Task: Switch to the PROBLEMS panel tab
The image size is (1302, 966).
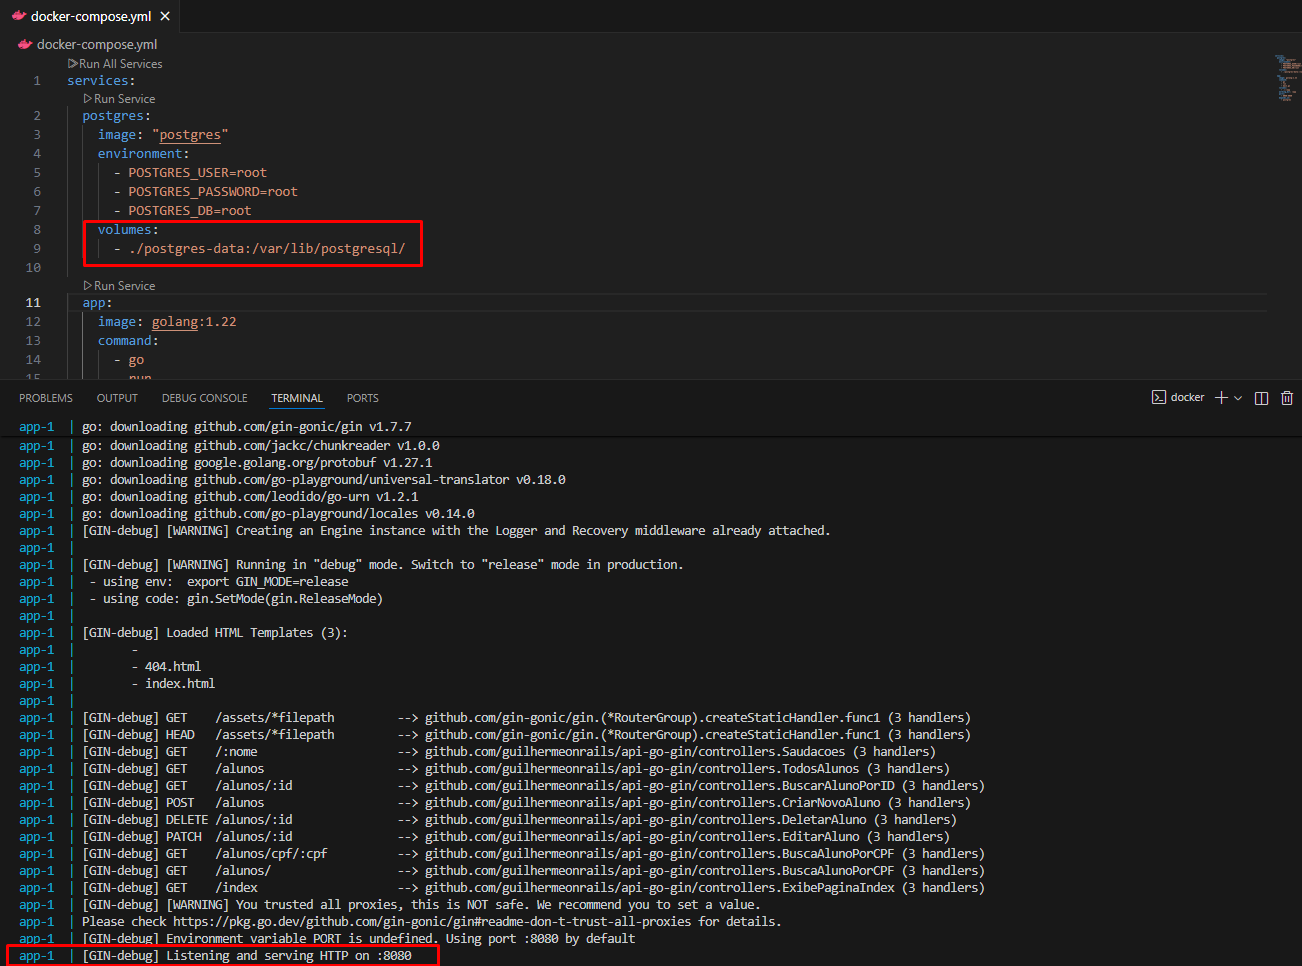Action: pyautogui.click(x=46, y=398)
